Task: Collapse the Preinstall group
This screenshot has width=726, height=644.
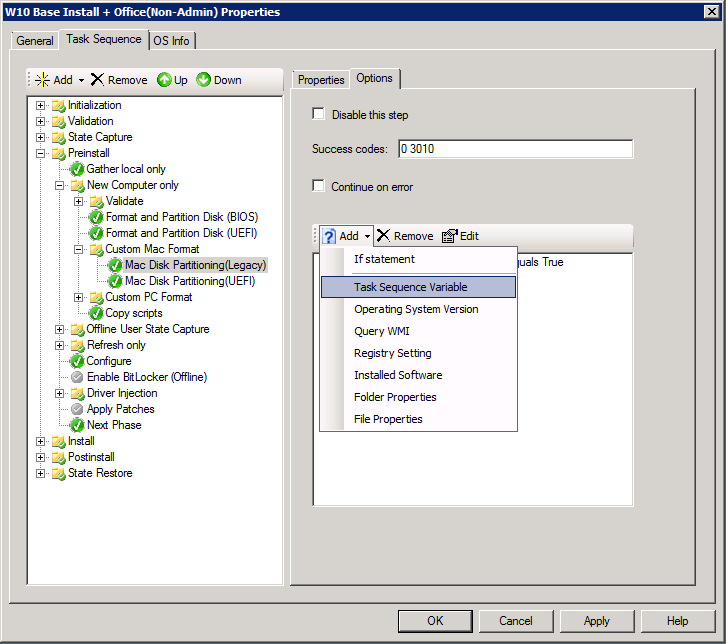Action: [41, 154]
